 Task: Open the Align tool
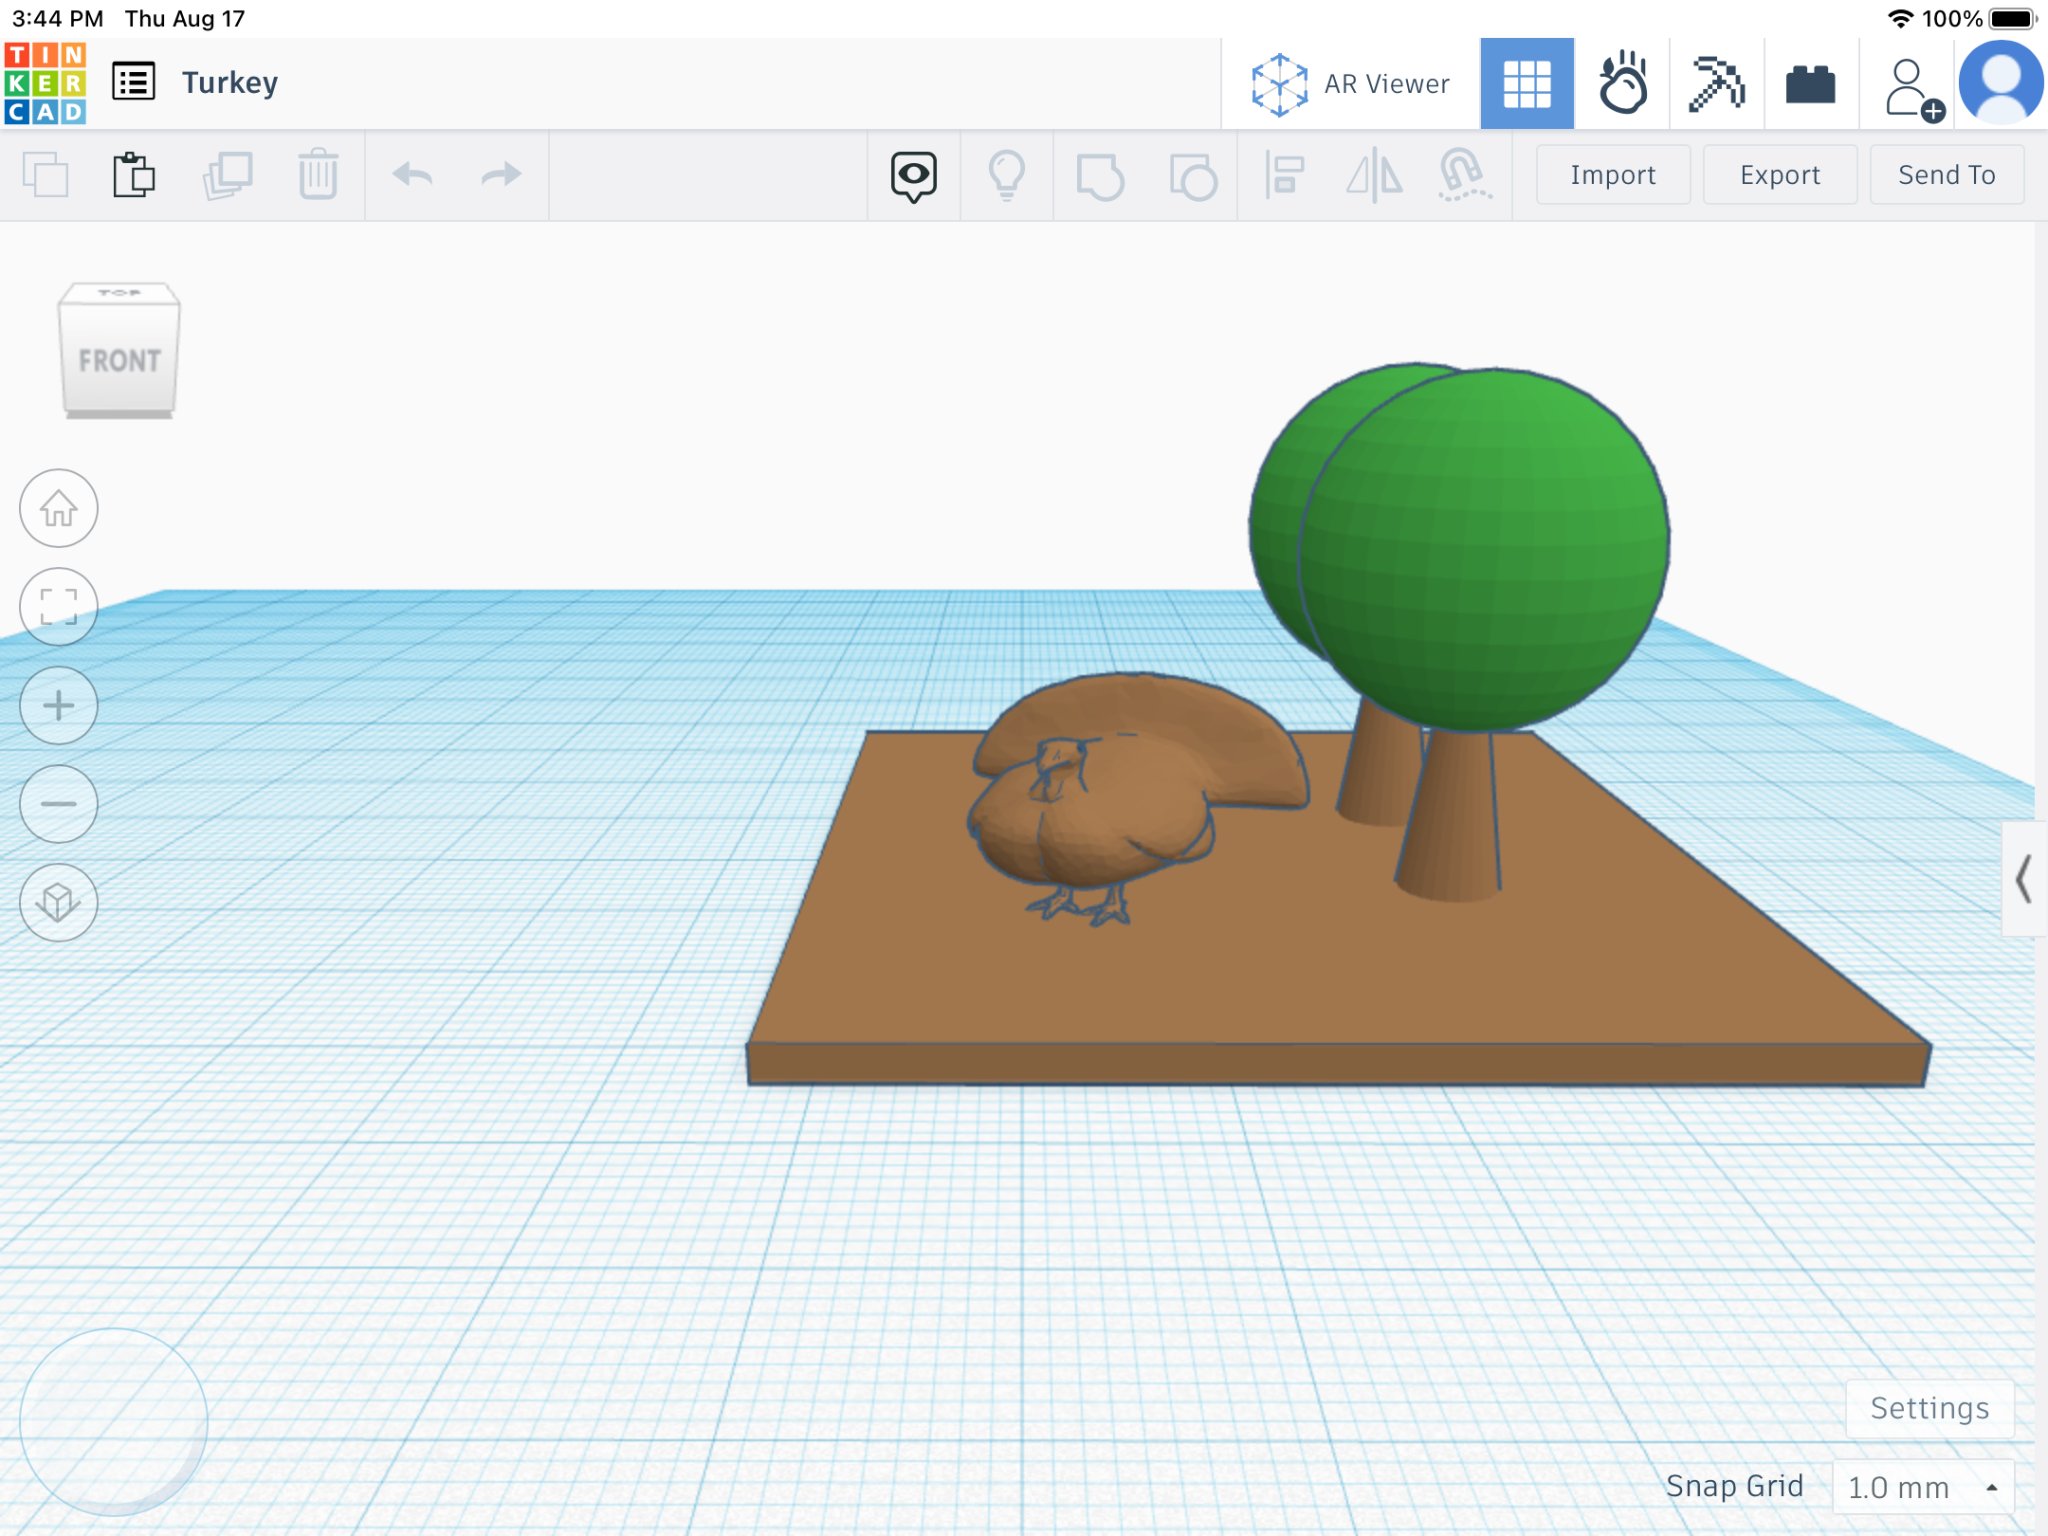(x=1285, y=178)
